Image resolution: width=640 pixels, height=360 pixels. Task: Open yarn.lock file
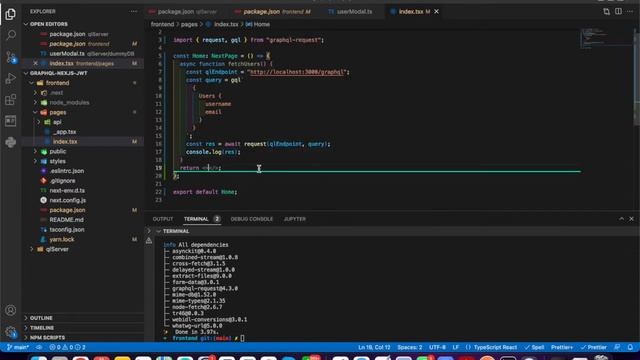point(62,240)
